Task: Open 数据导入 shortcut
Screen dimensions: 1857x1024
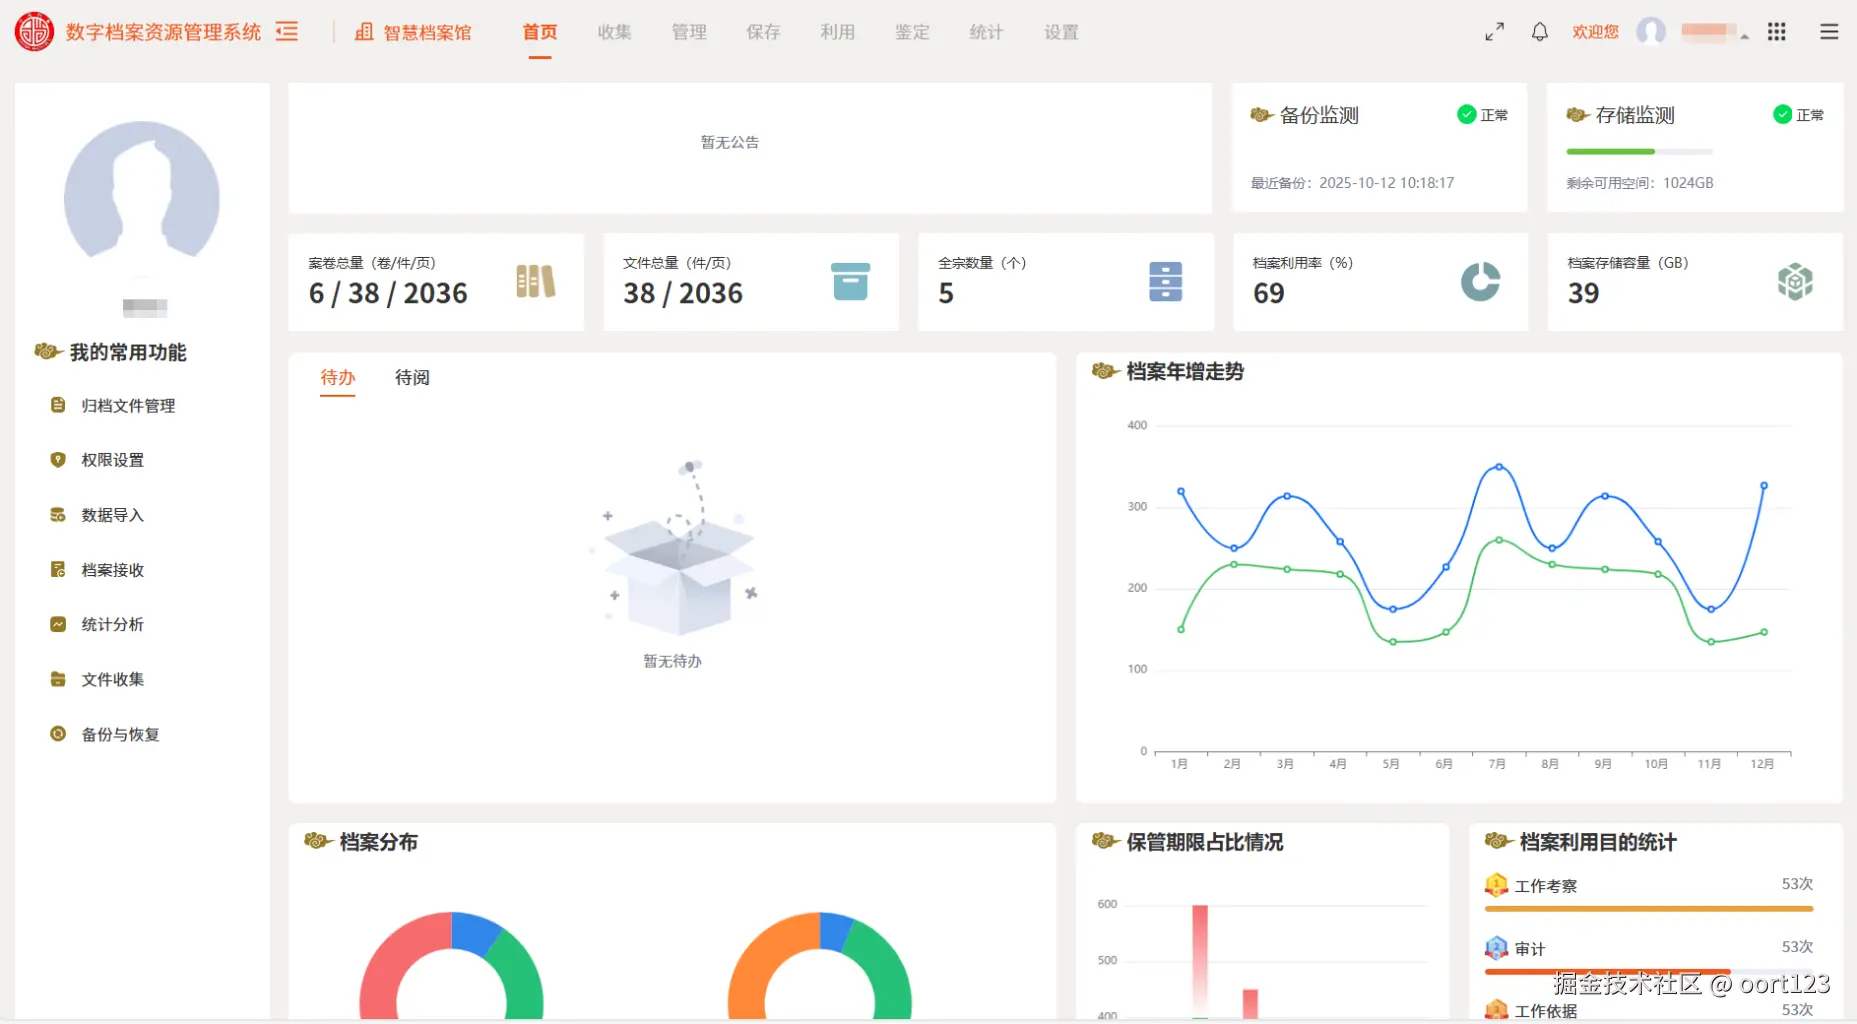Action: pos(113,515)
